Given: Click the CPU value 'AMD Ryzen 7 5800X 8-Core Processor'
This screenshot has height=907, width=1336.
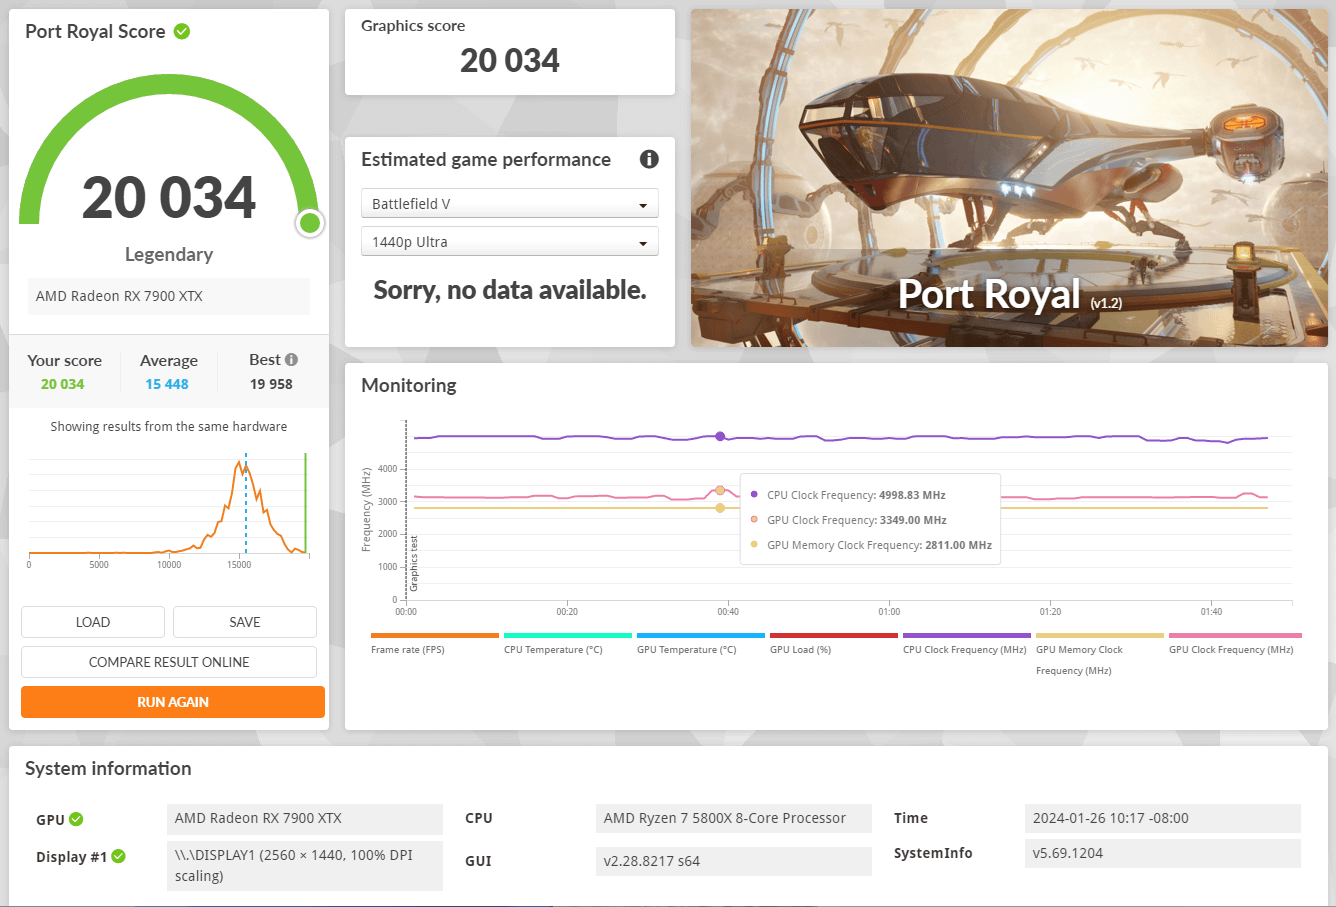Looking at the screenshot, I should click(x=734, y=819).
